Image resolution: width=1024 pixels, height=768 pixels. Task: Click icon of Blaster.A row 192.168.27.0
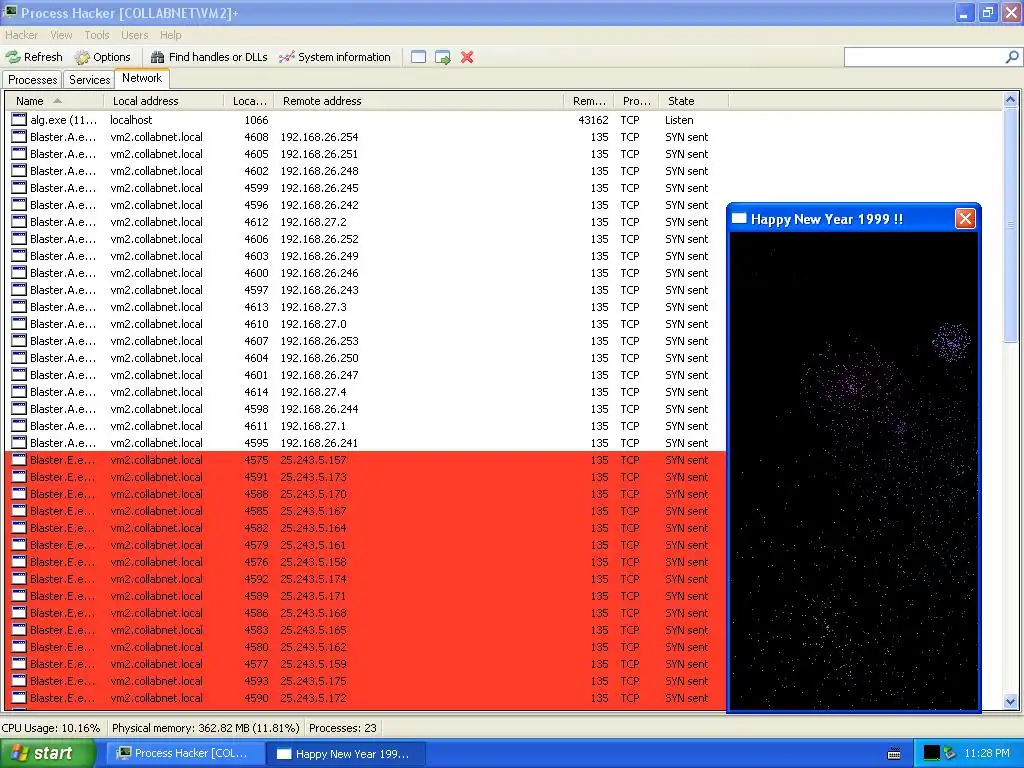(x=19, y=324)
